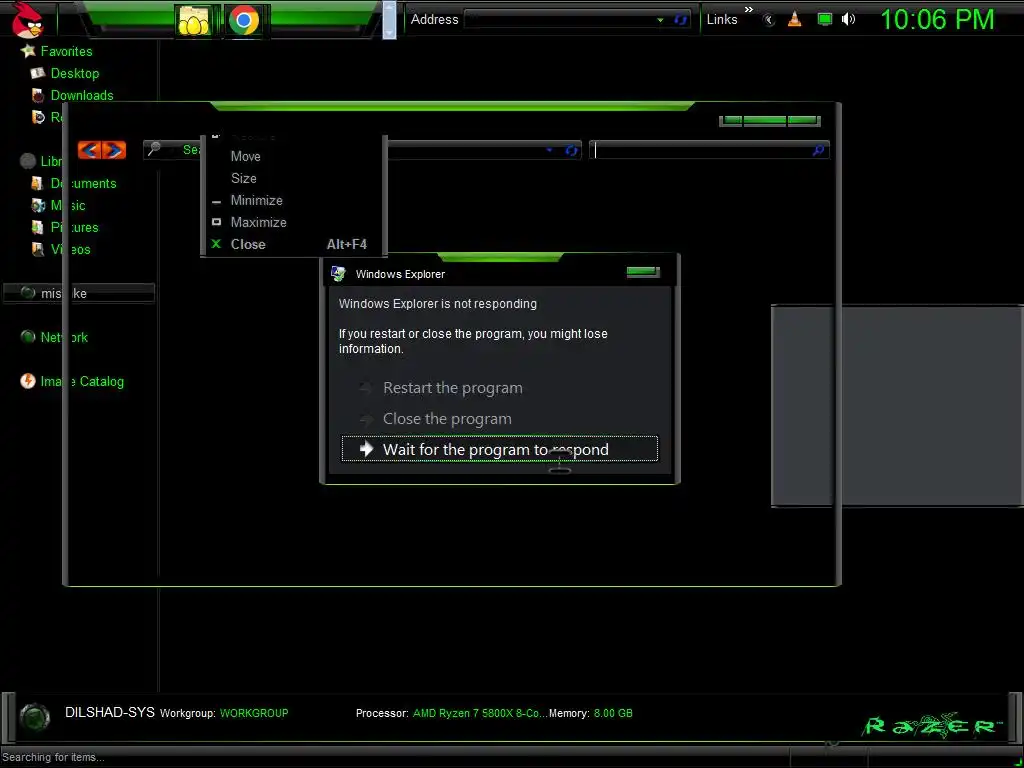Click the taskbar vertical scroll handle beside Address
The height and width of the screenshot is (768, 1024).
point(389,20)
